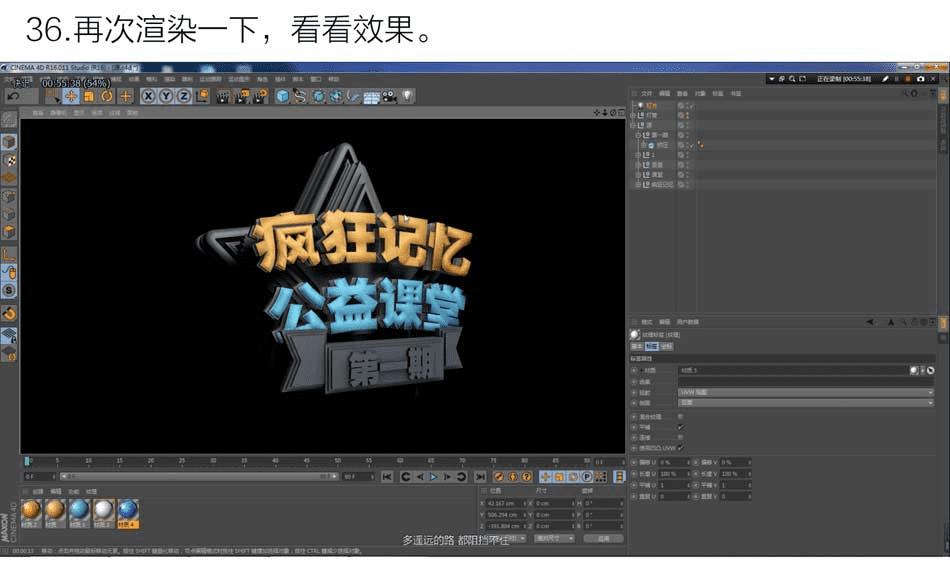Select the white material ball
Image resolution: width=950 pixels, height=584 pixels.
coord(103,510)
